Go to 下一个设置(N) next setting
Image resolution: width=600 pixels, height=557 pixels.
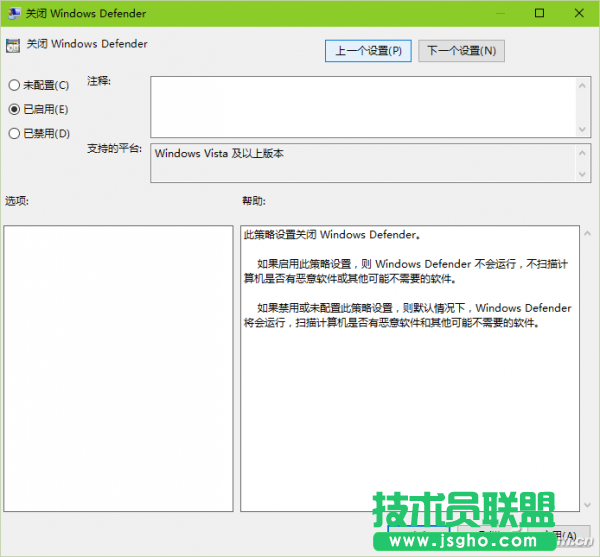(x=460, y=51)
